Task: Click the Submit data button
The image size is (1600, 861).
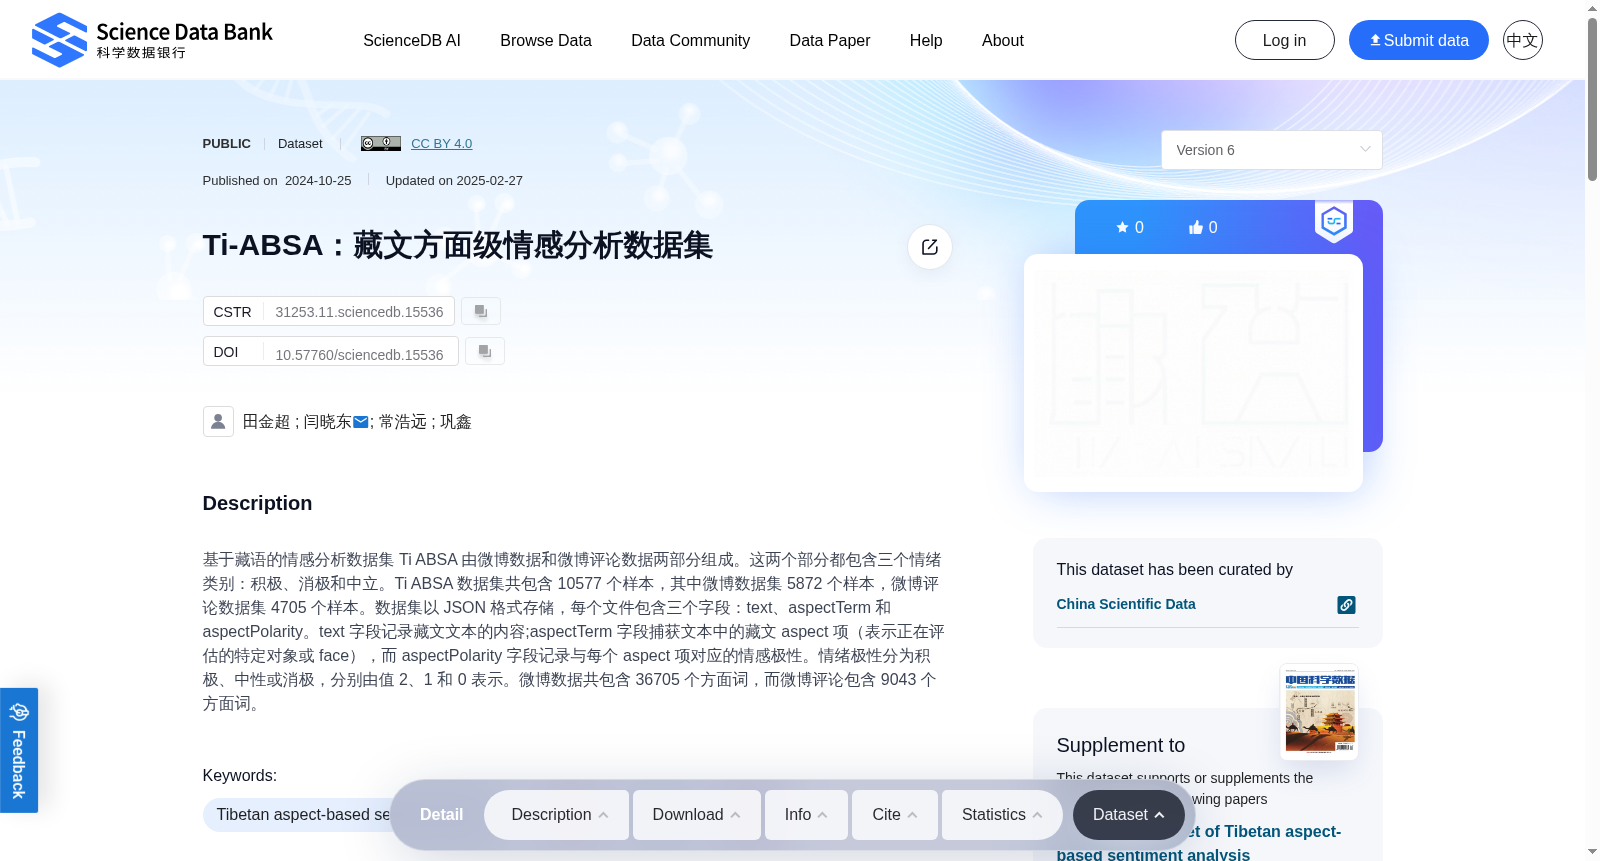Action: (1418, 40)
